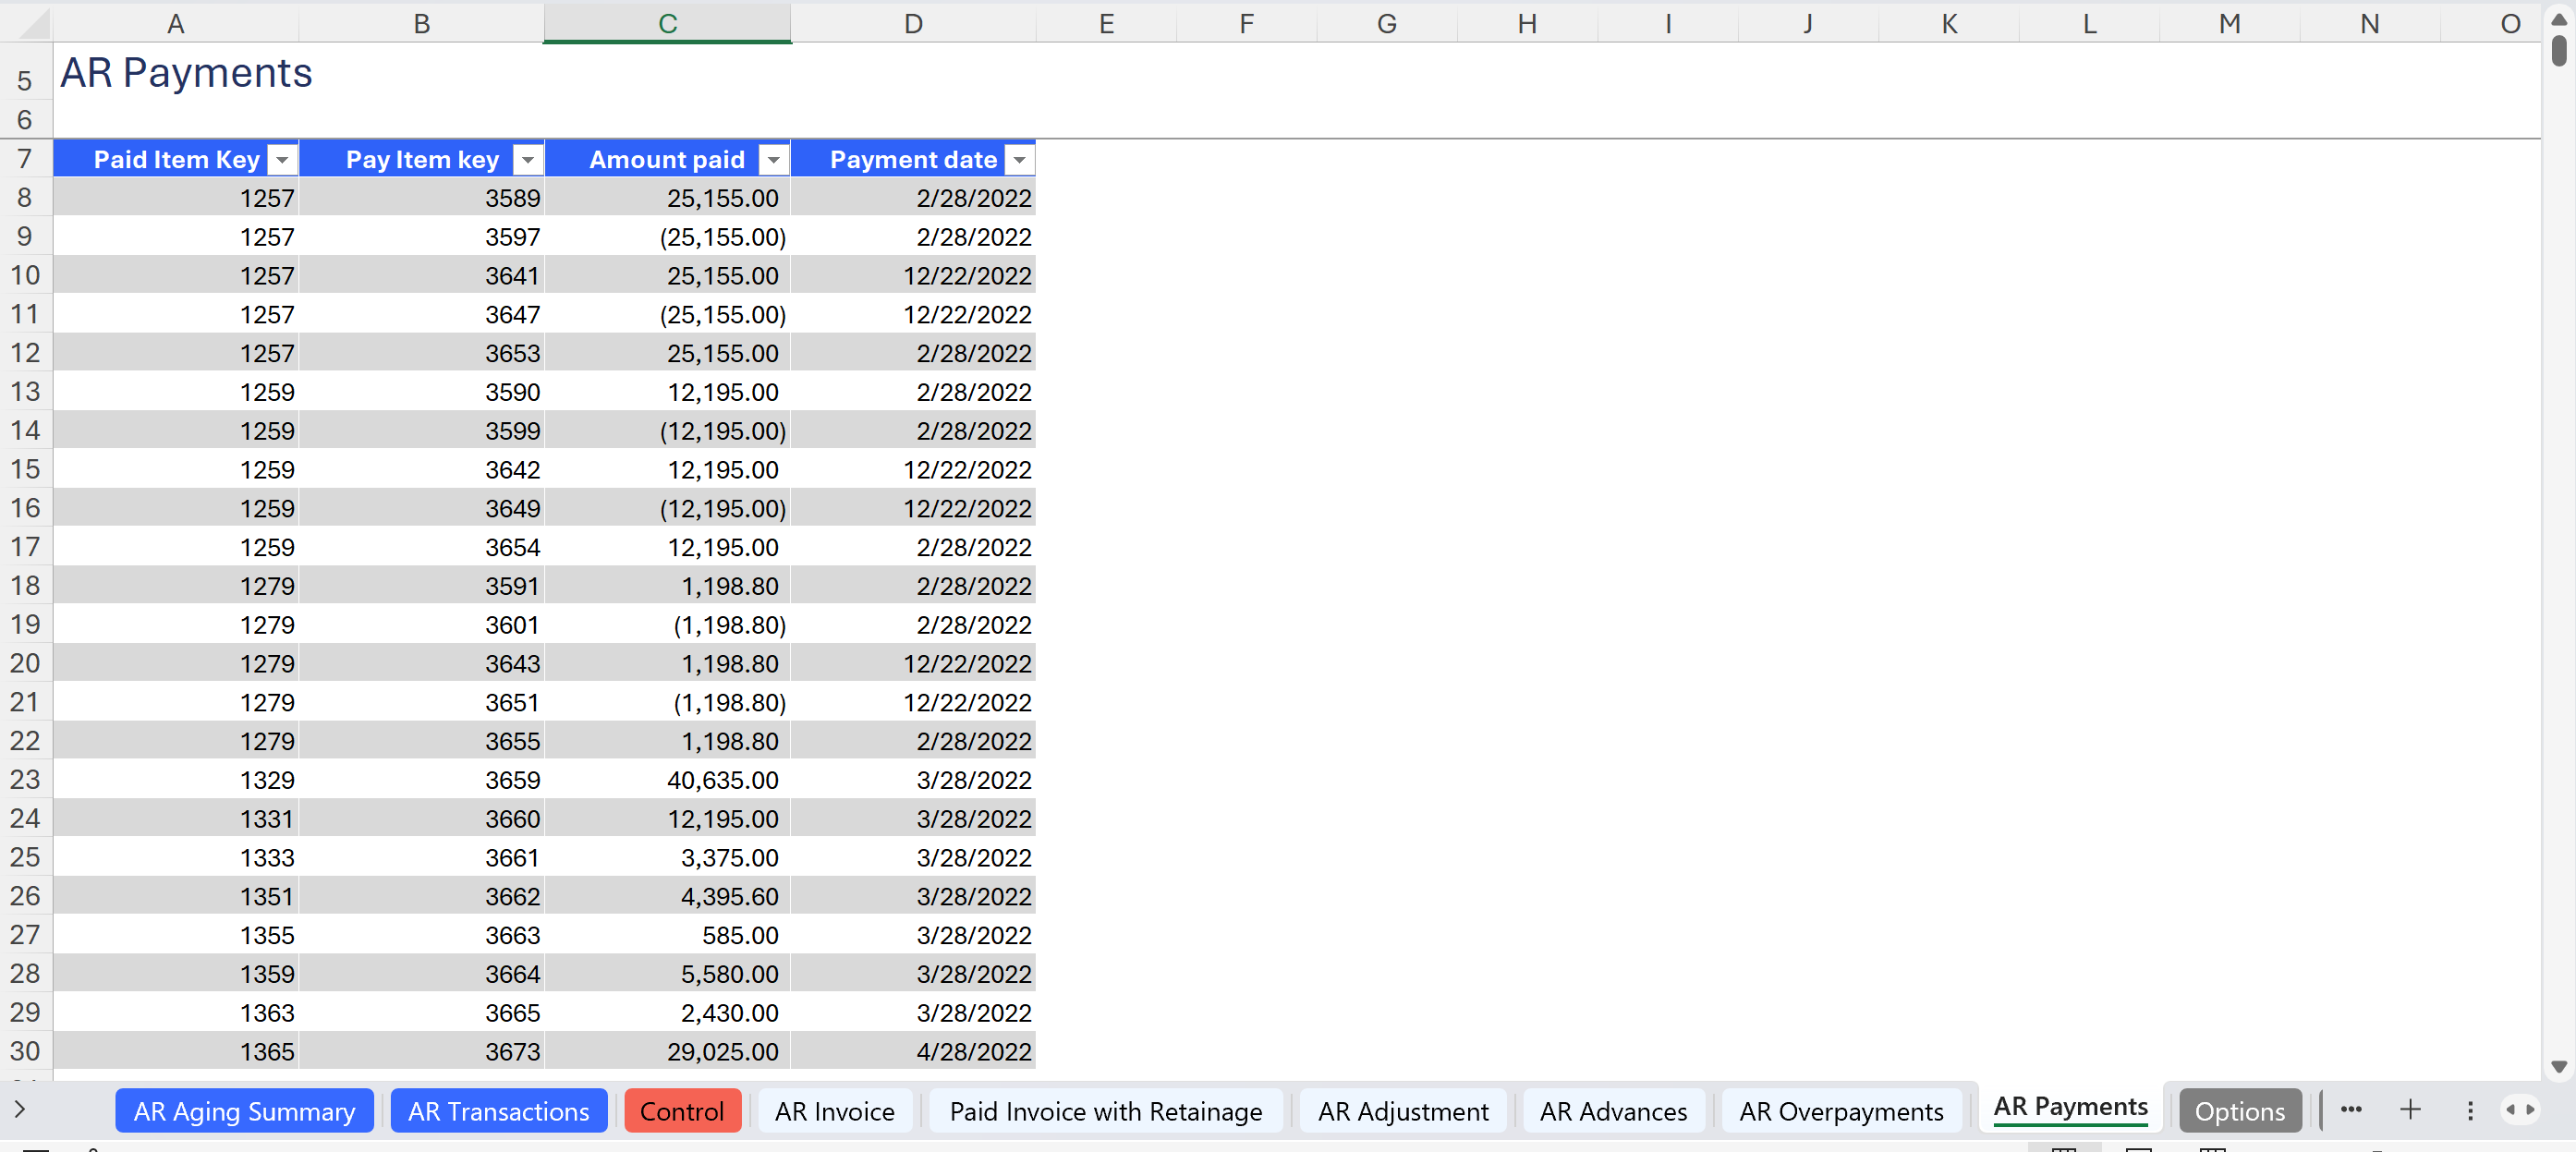Click vertical scrollbar down arrow
2576x1152 pixels.
(2558, 1068)
